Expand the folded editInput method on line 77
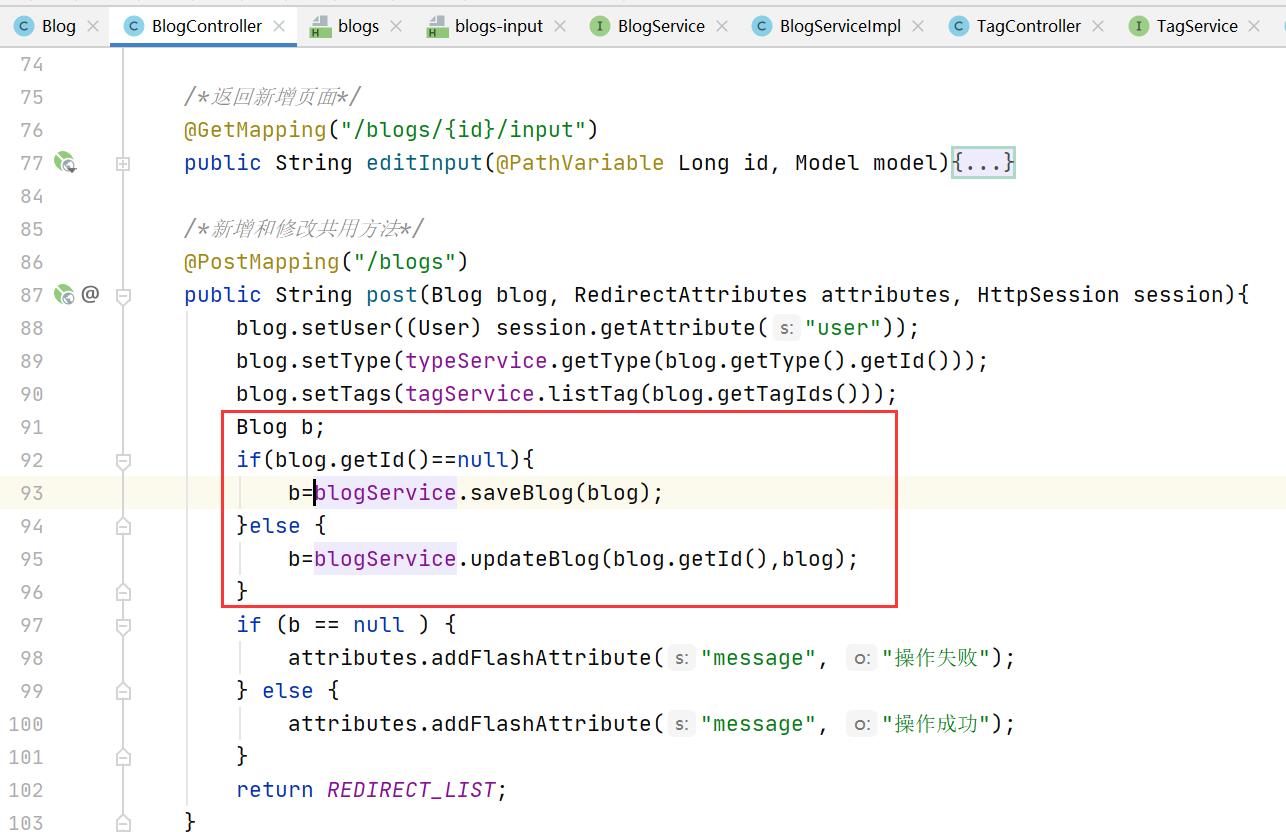 pyautogui.click(x=123, y=163)
